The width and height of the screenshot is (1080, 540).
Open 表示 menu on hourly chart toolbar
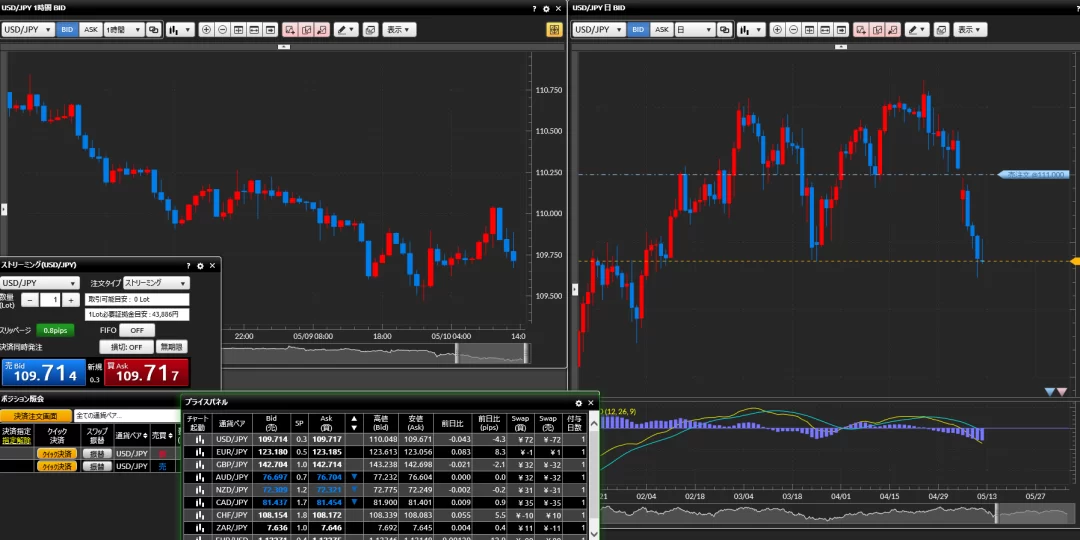pyautogui.click(x=399, y=30)
